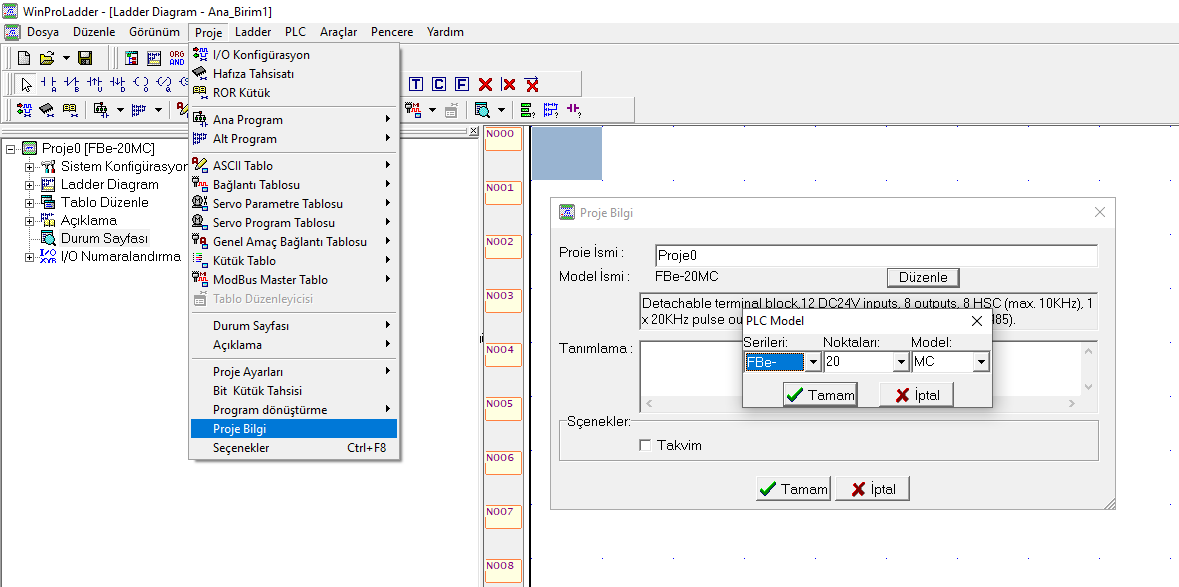Click the Counter C function icon
The height and width of the screenshot is (587, 1179).
tap(439, 84)
